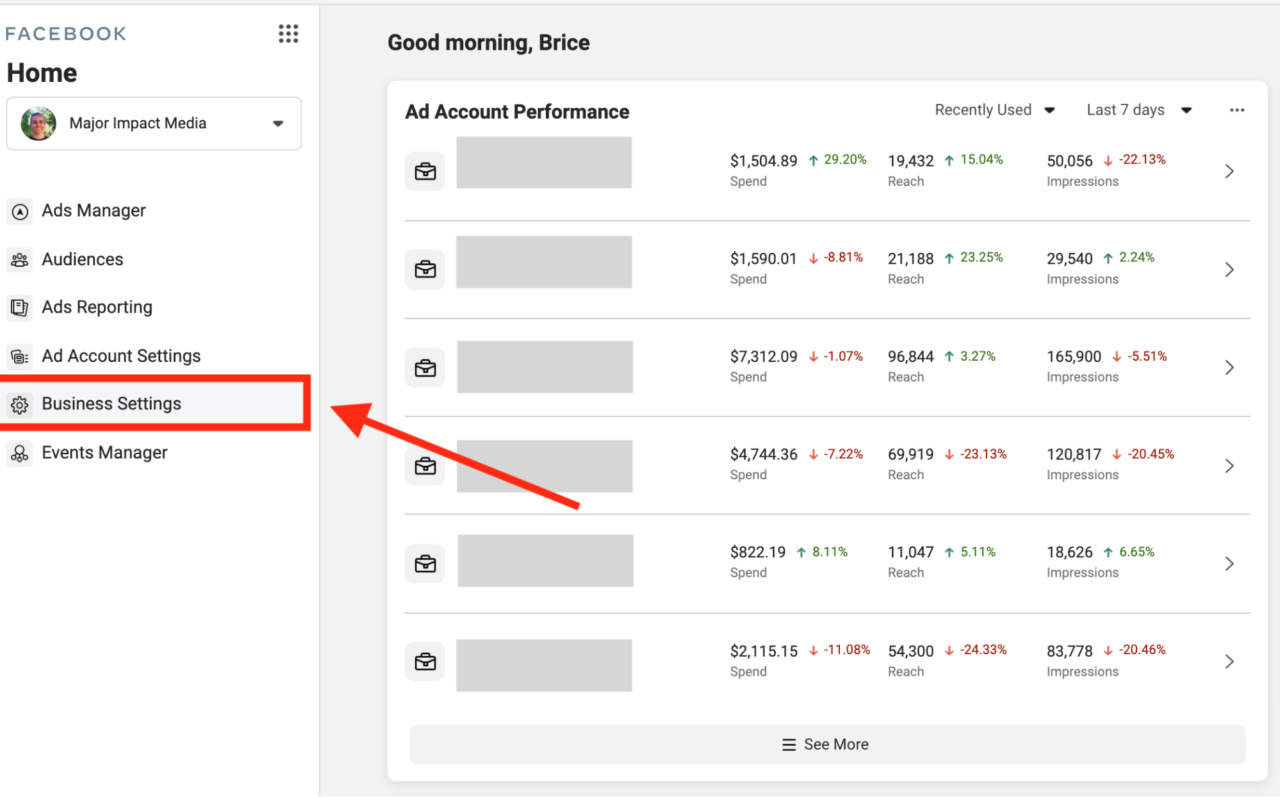Click the Good morning, Brice greeting
Image resolution: width=1280 pixels, height=797 pixels.
(x=488, y=43)
